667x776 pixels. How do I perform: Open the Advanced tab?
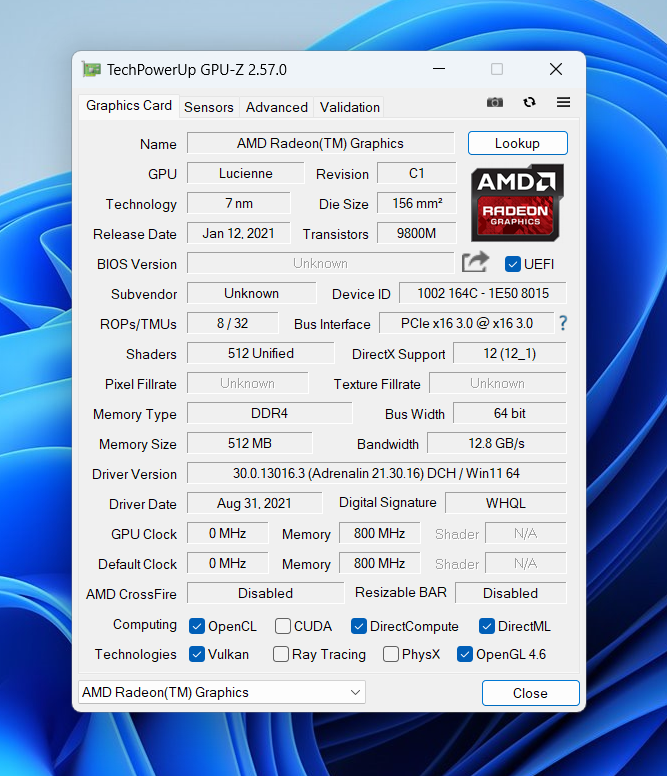[x=277, y=107]
